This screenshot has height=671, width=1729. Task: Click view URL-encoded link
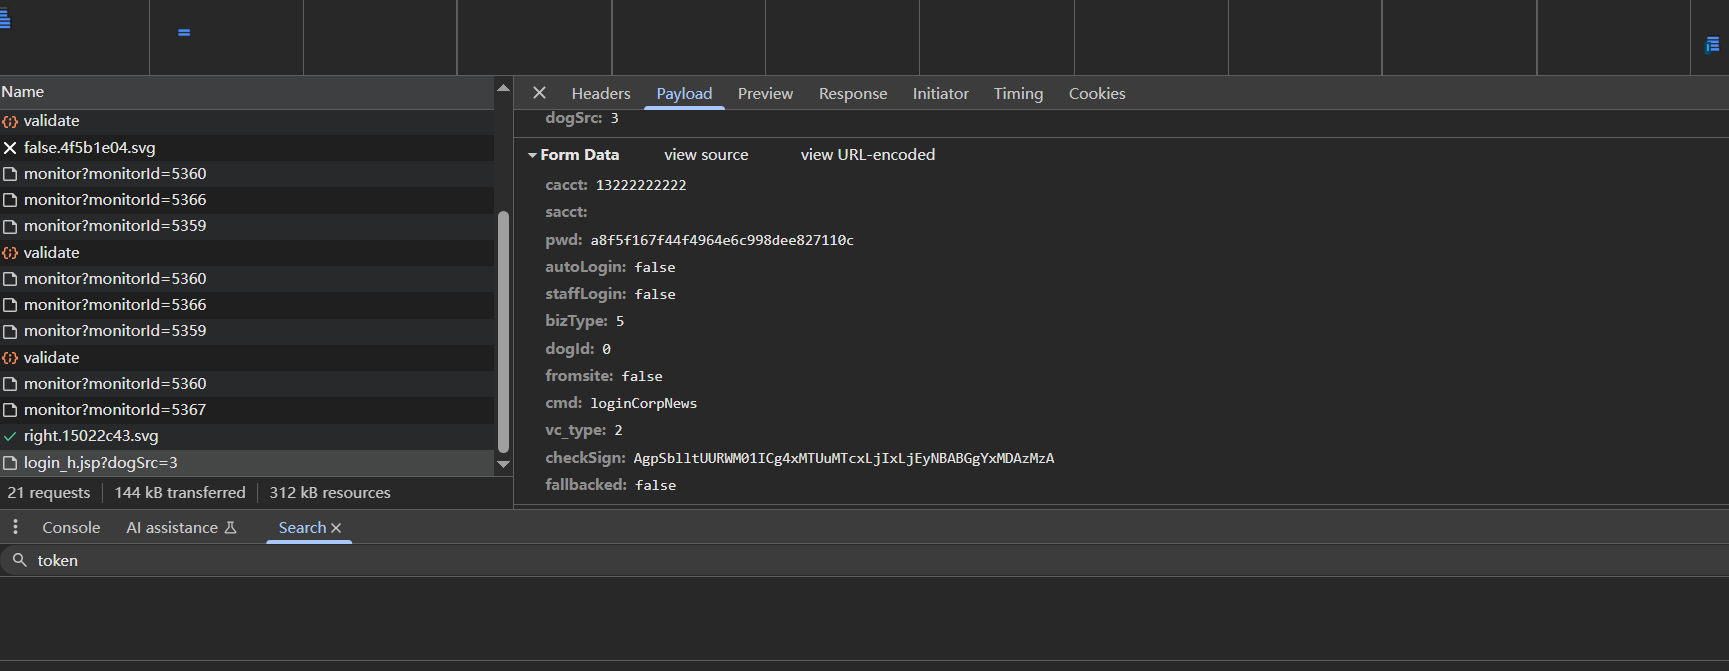point(867,155)
